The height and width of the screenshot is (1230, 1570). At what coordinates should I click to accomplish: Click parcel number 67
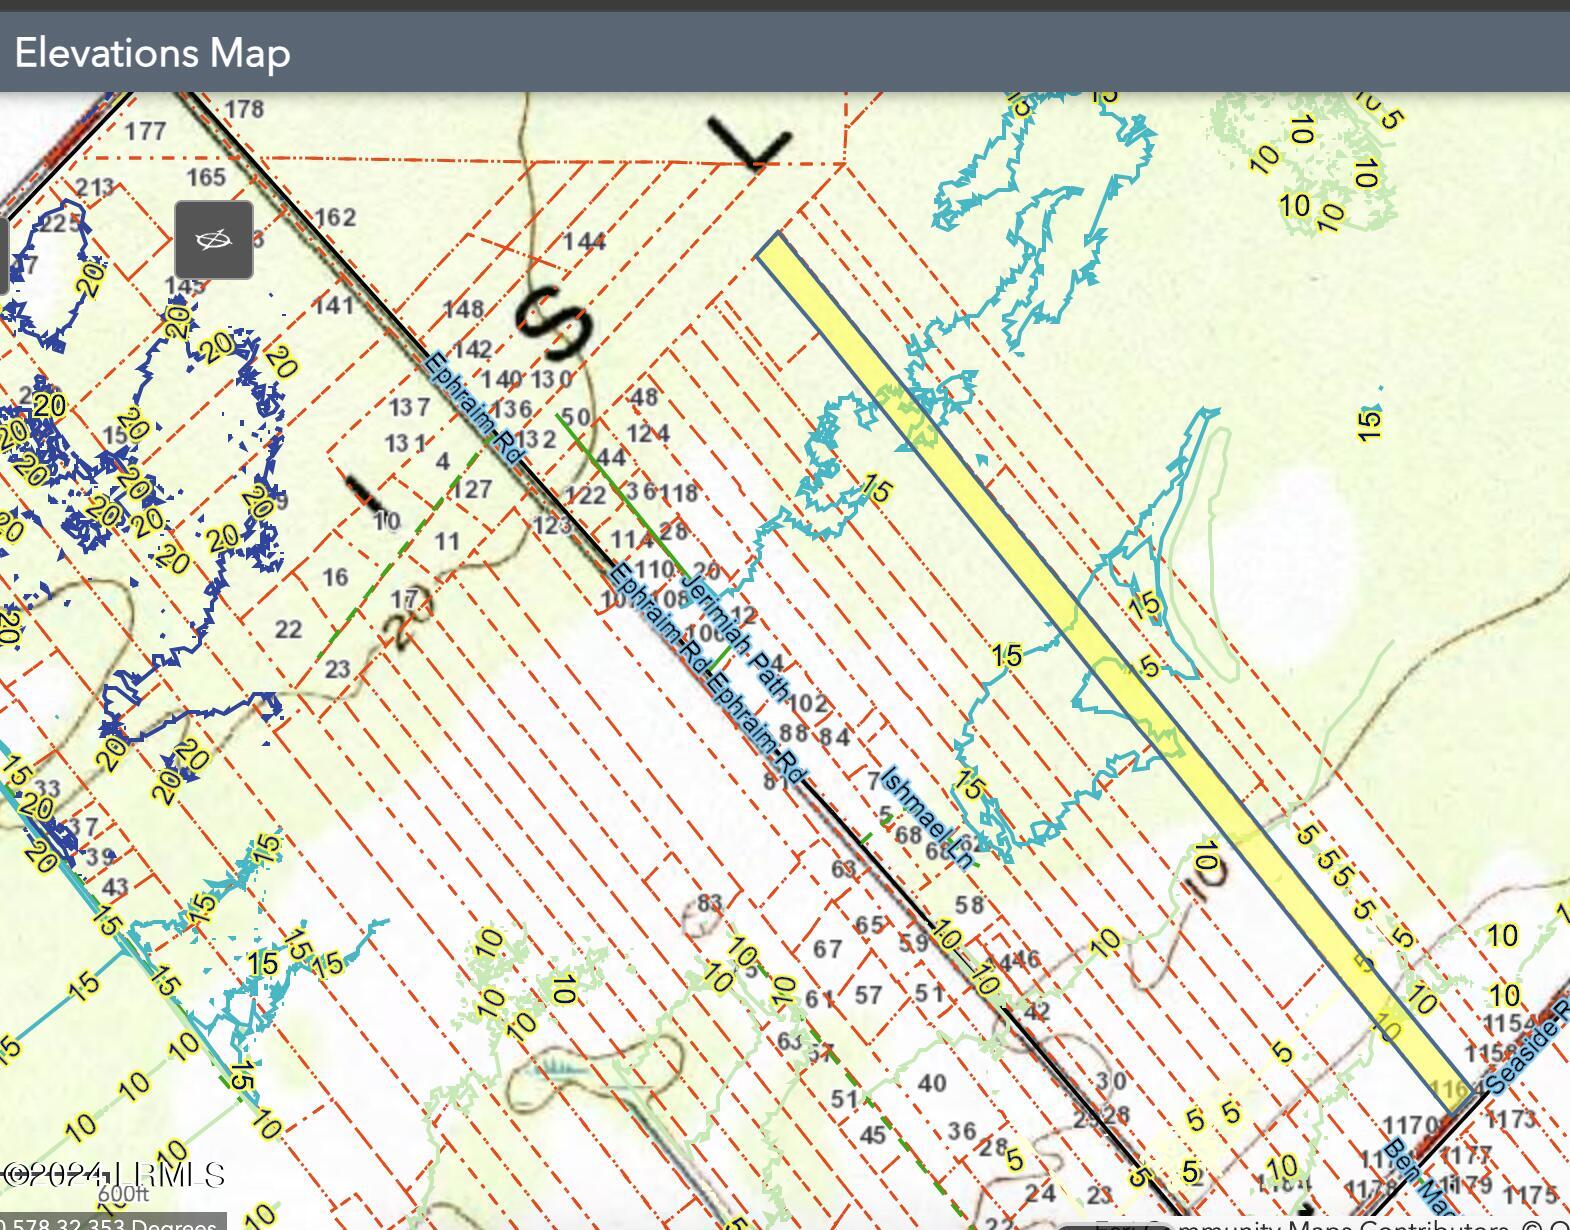[827, 948]
